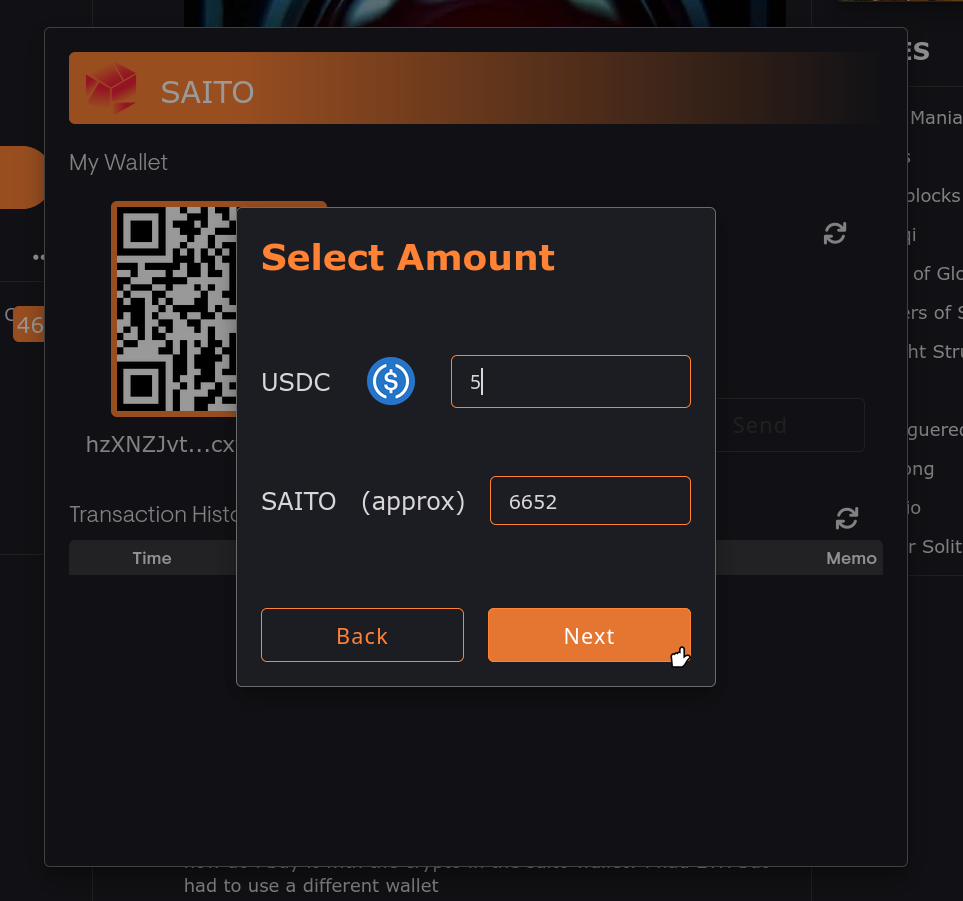Refresh the wallet balance

(x=835, y=234)
